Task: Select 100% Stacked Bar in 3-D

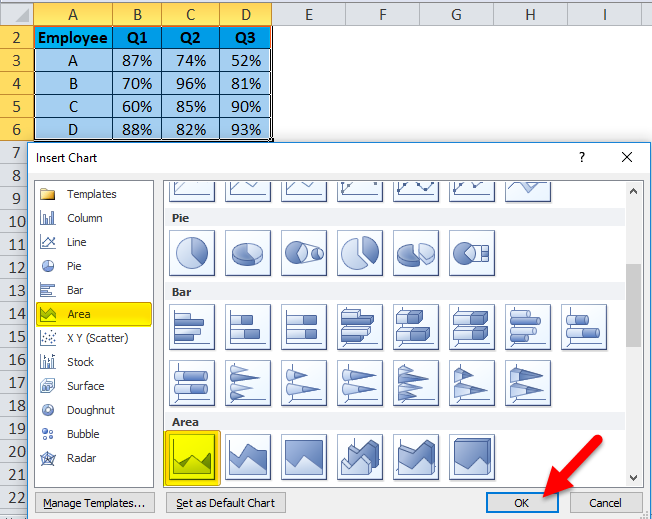Action: [472, 327]
